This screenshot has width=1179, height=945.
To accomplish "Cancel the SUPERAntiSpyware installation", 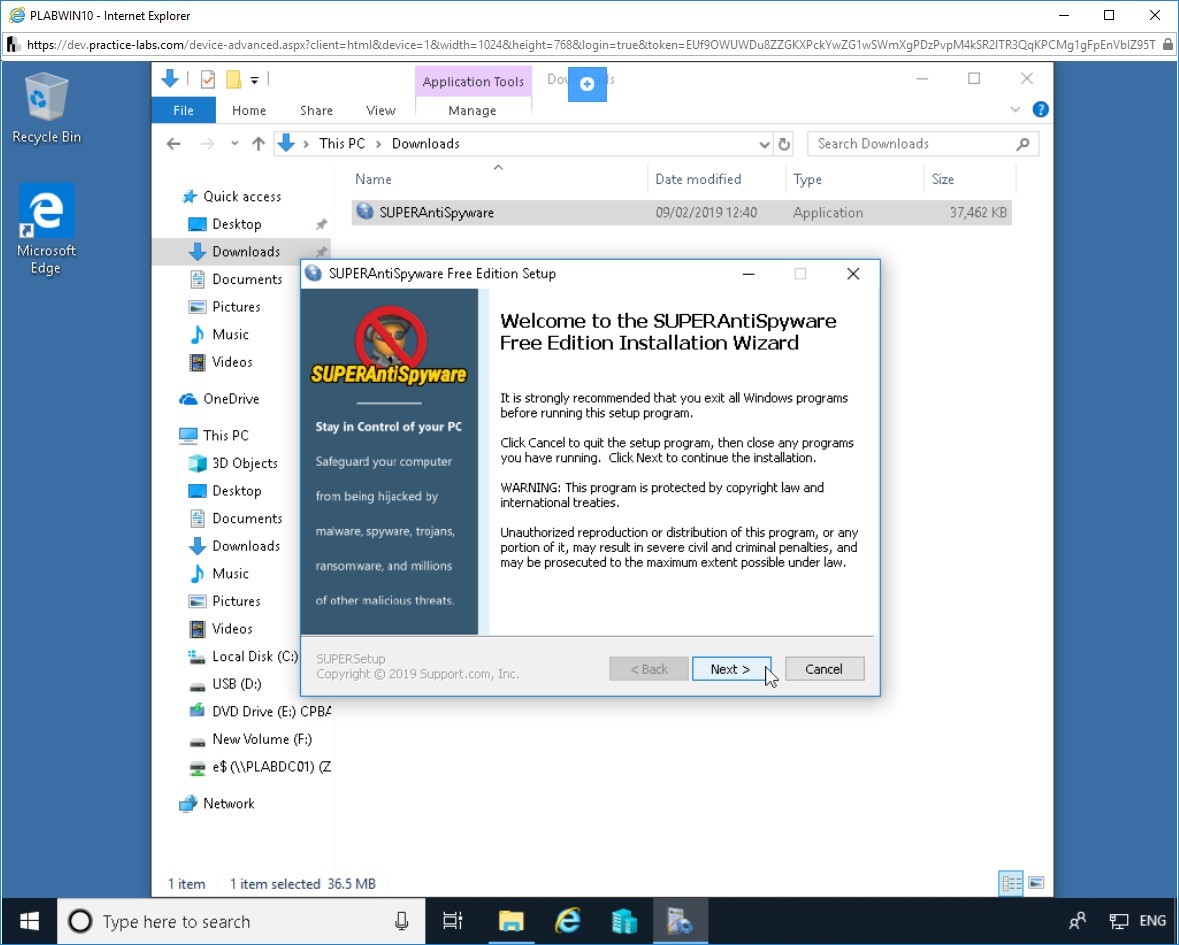I will tap(824, 669).
